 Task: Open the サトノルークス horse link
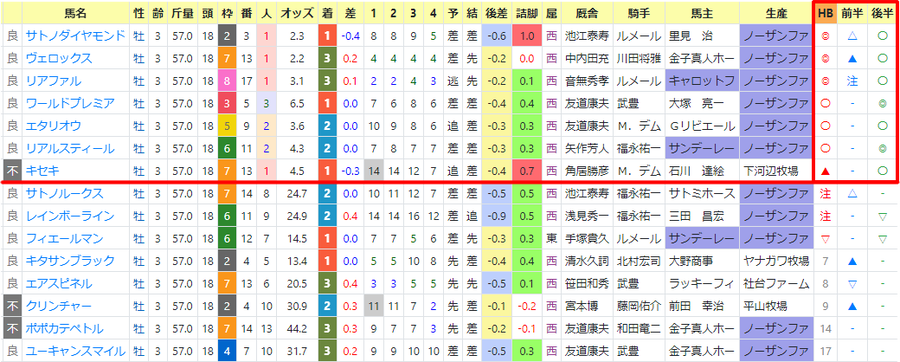click(x=64, y=193)
